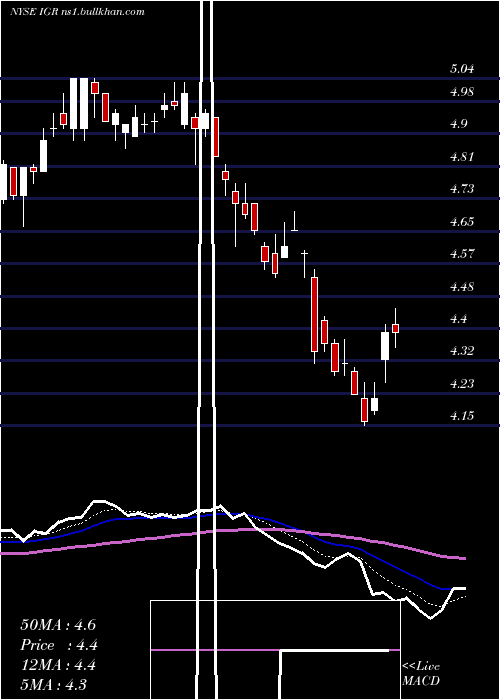Click the 12MA : 4.4 readout
The height and width of the screenshot is (700, 500).
click(x=59, y=665)
